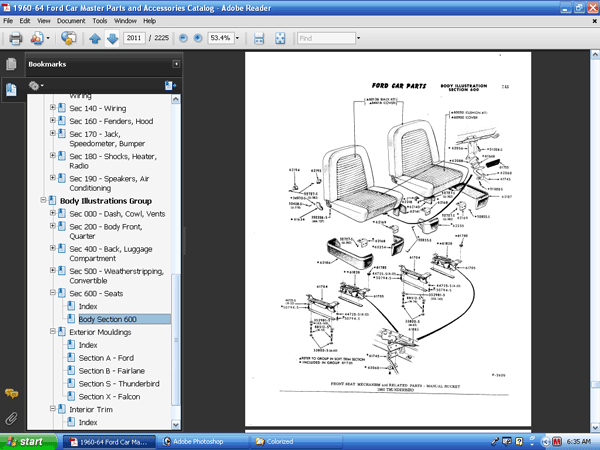Zoom out with the minus button
600x450 pixels.
tap(183, 38)
